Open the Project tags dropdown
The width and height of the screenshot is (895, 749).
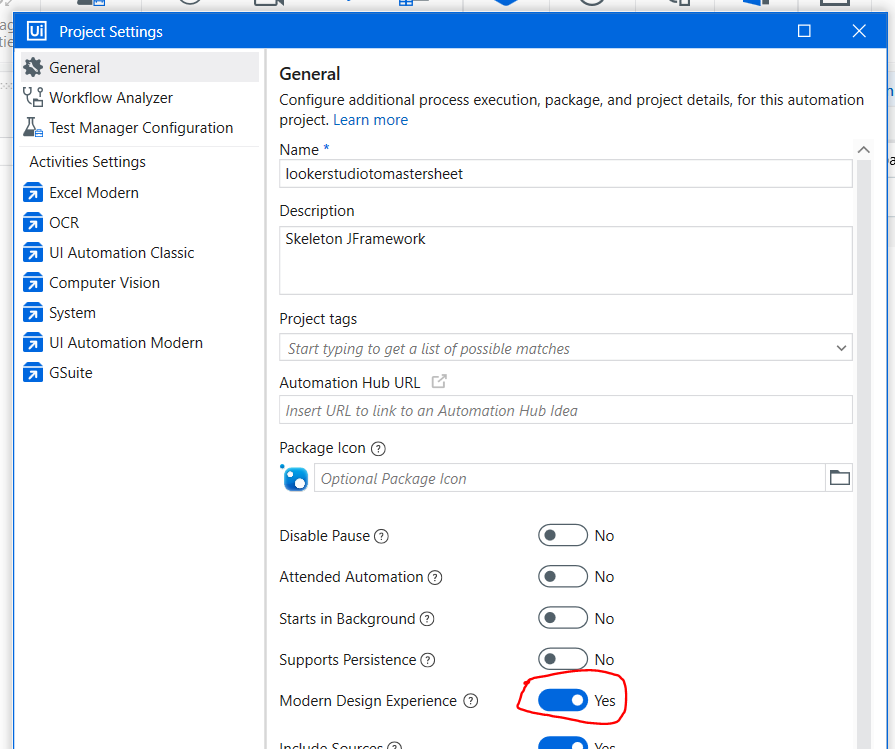click(845, 345)
